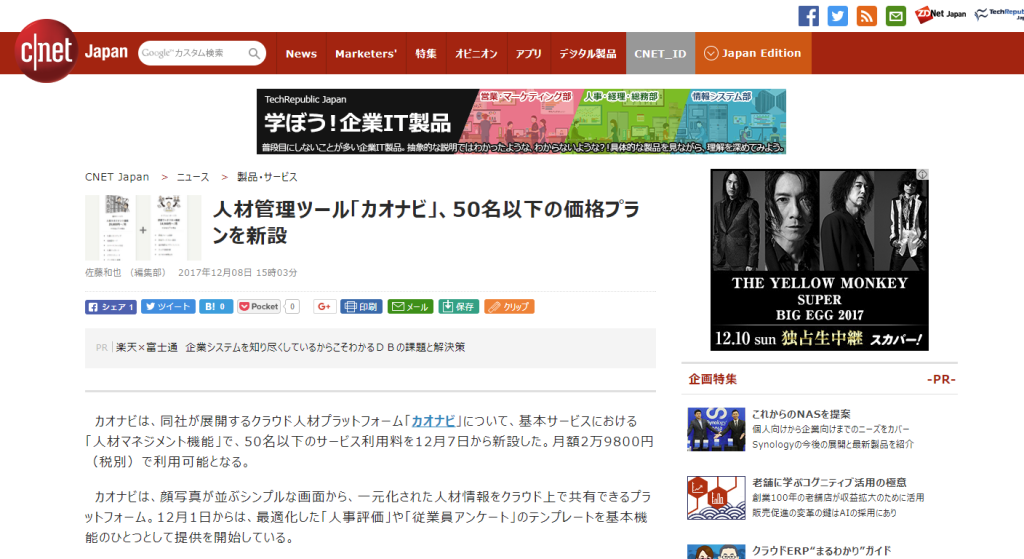Open the RSS feed icon
Image resolution: width=1024 pixels, height=559 pixels.
pyautogui.click(x=867, y=16)
